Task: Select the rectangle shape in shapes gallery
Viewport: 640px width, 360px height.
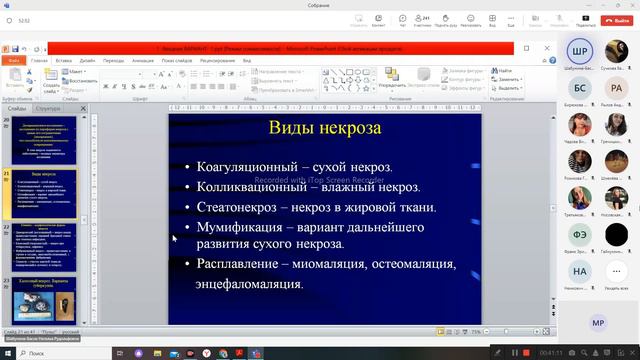Action: 350,72
